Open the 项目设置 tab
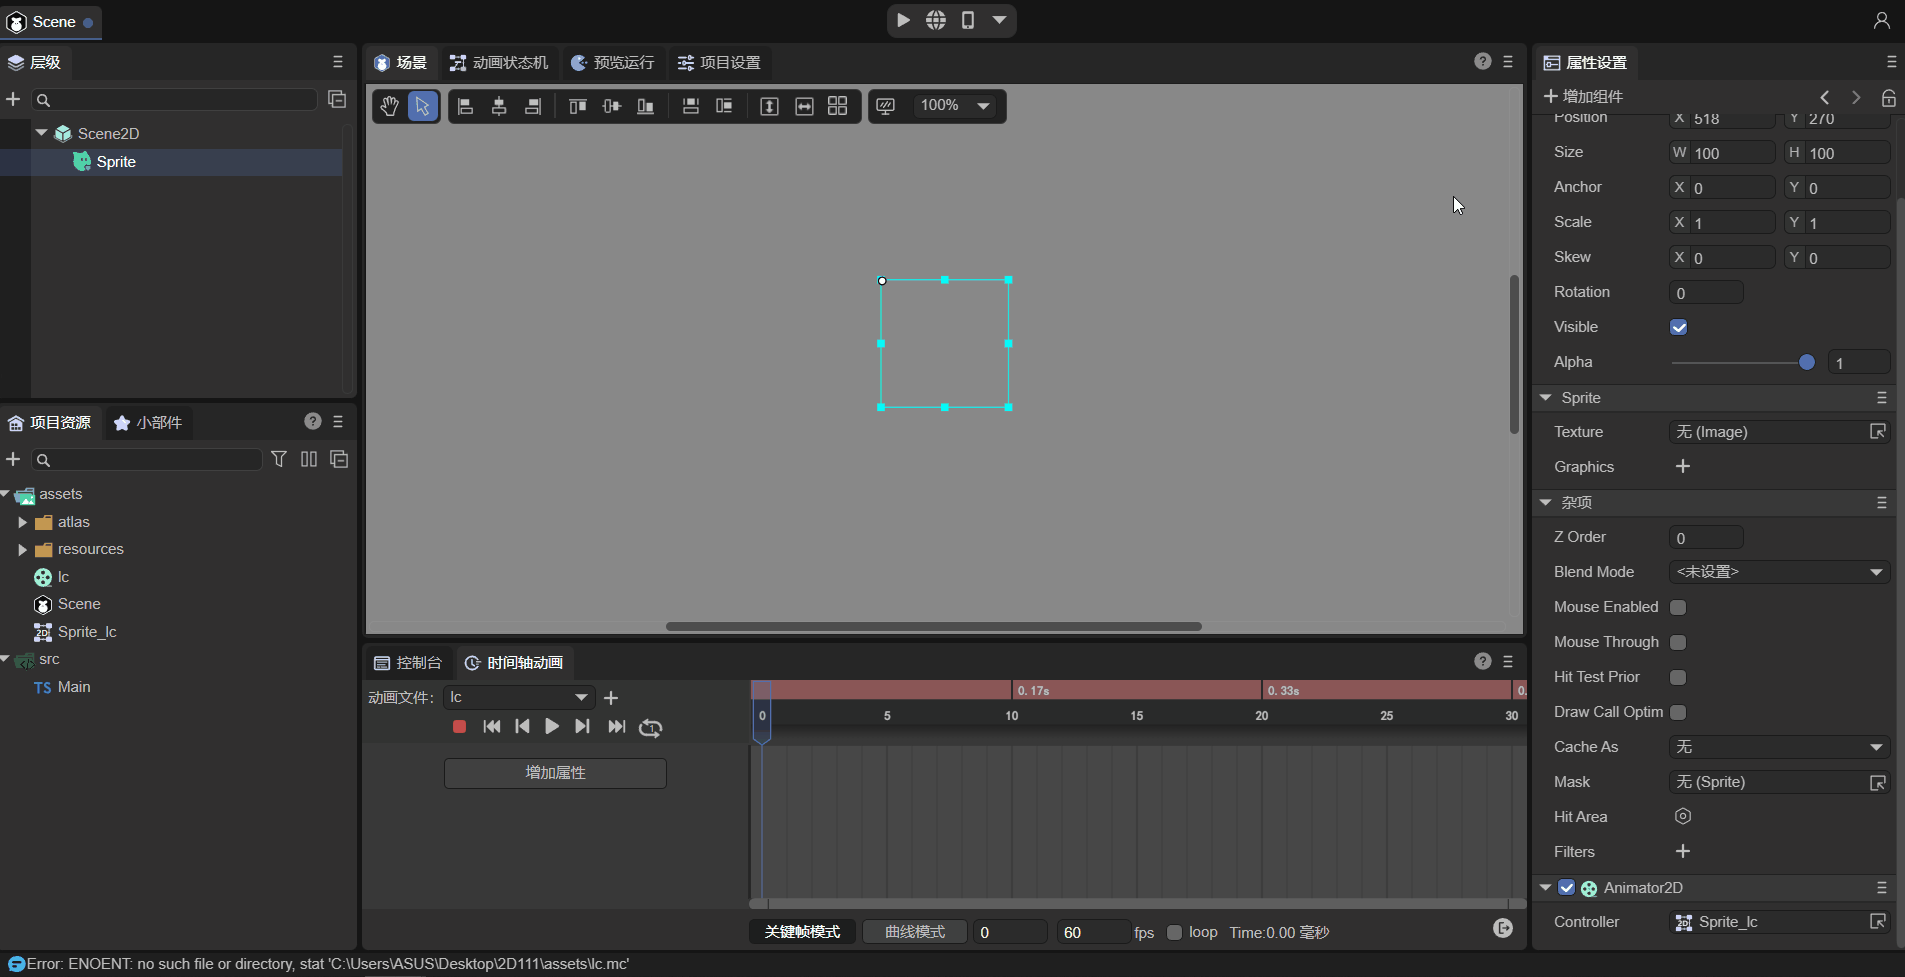The width and height of the screenshot is (1905, 977). click(x=719, y=62)
